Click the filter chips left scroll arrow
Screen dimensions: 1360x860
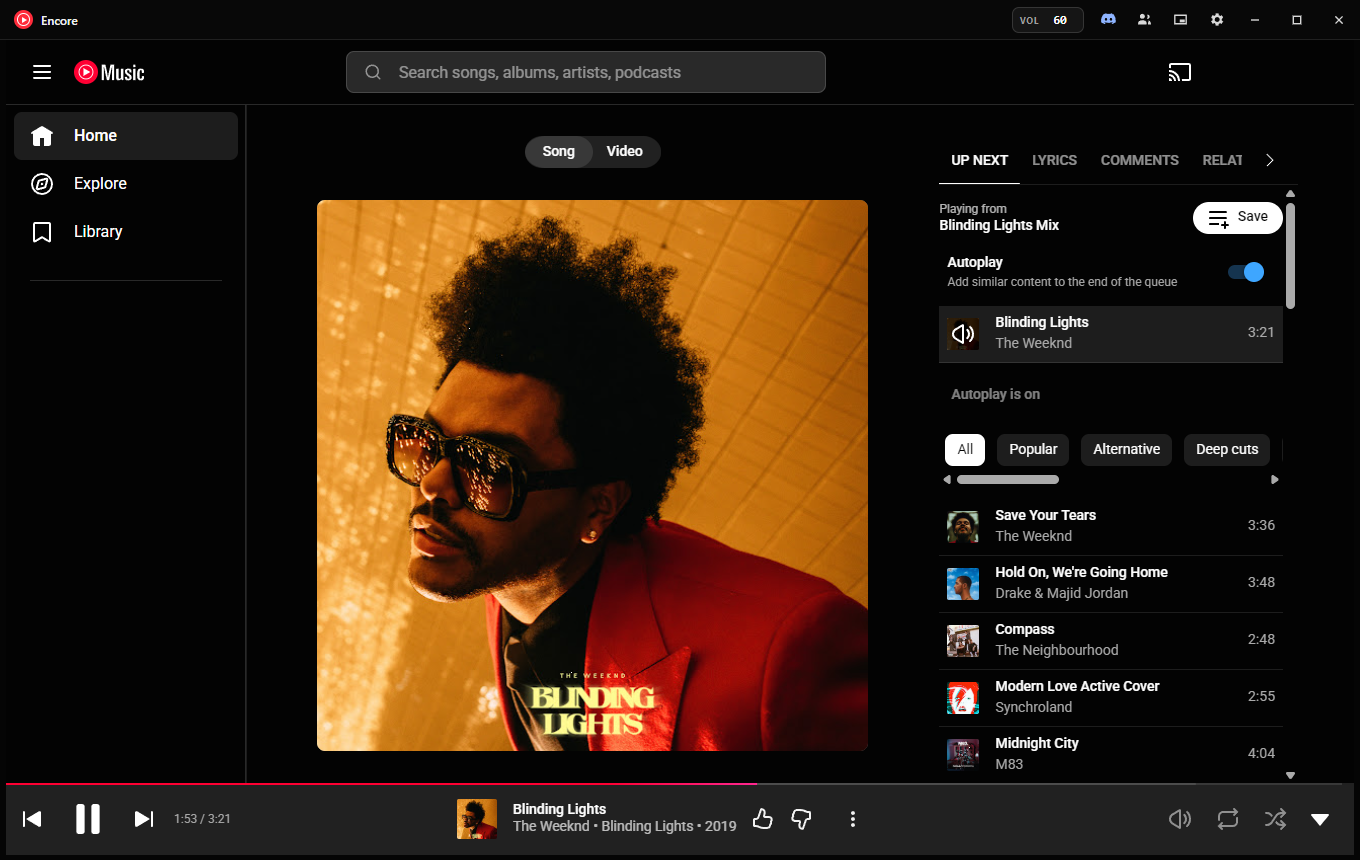(947, 480)
